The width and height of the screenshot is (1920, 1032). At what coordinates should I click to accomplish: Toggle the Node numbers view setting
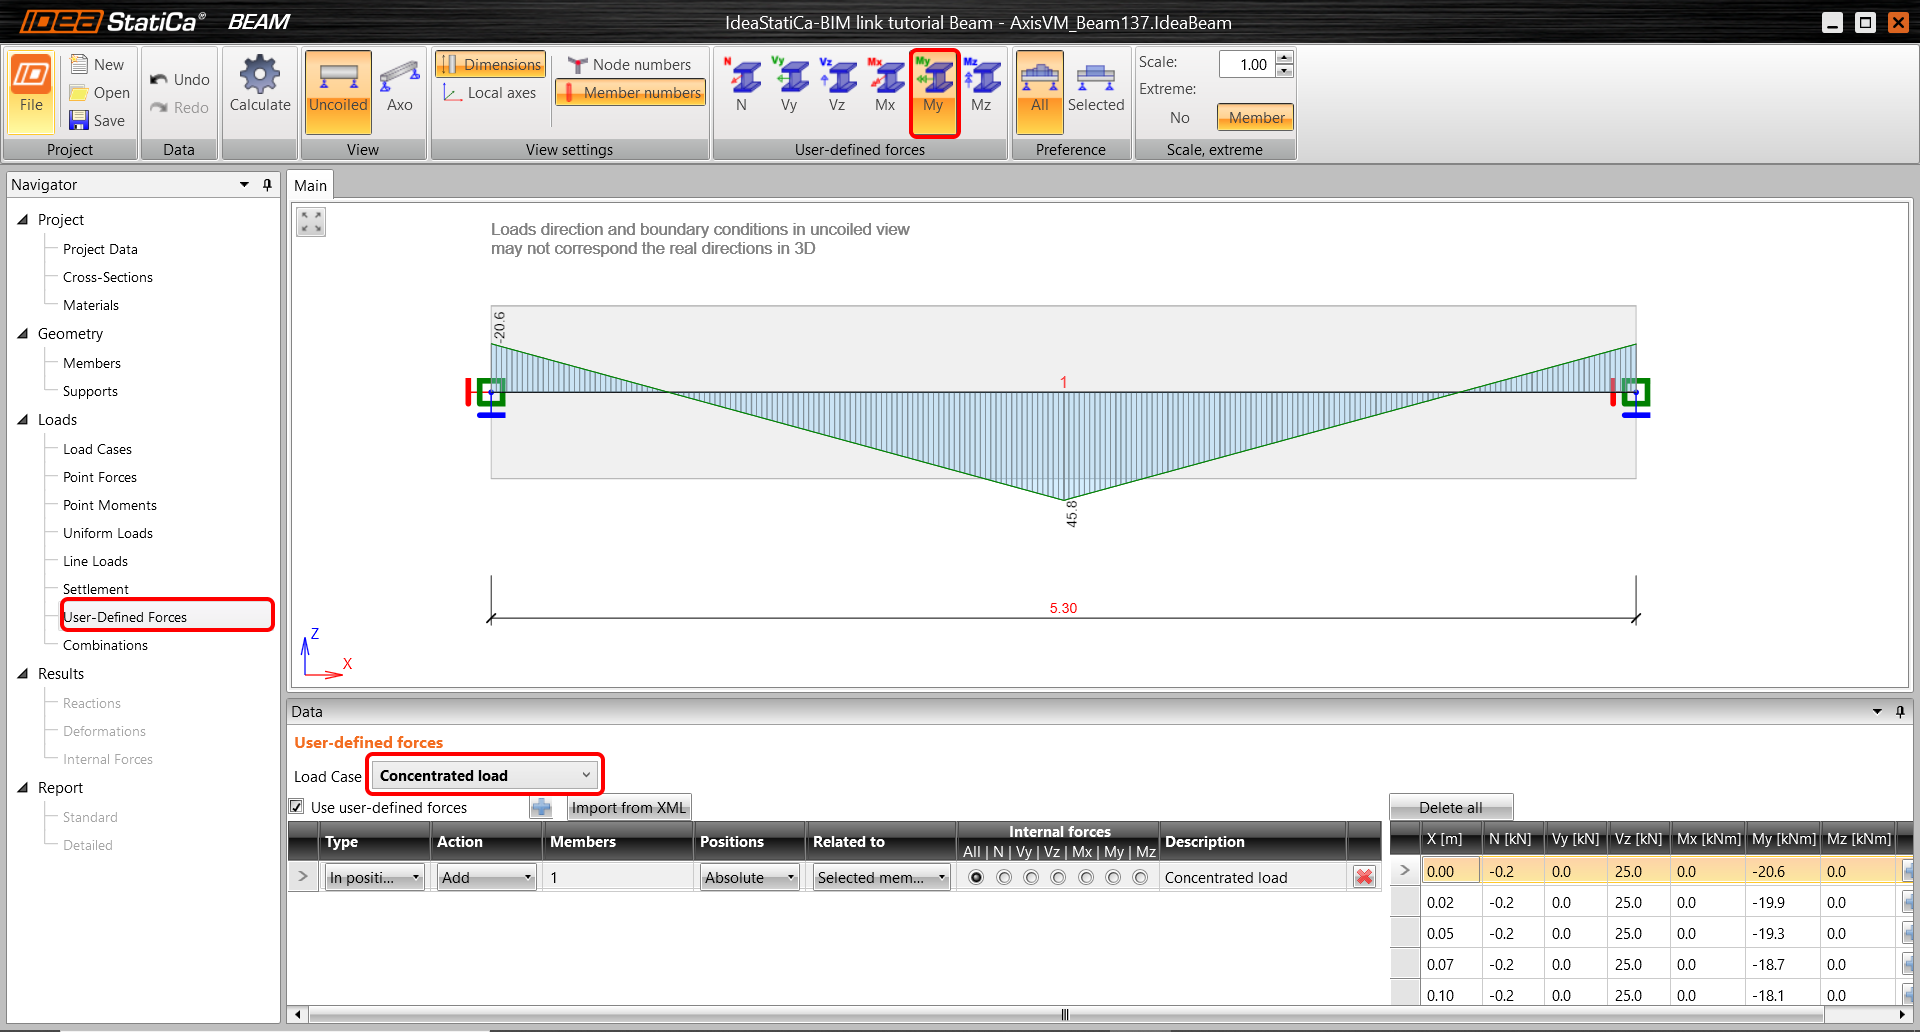[x=630, y=65]
